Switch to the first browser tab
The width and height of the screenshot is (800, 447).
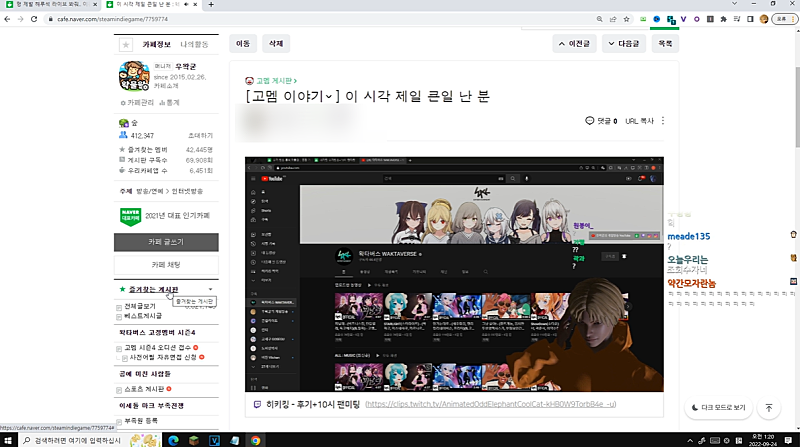[x=51, y=5]
